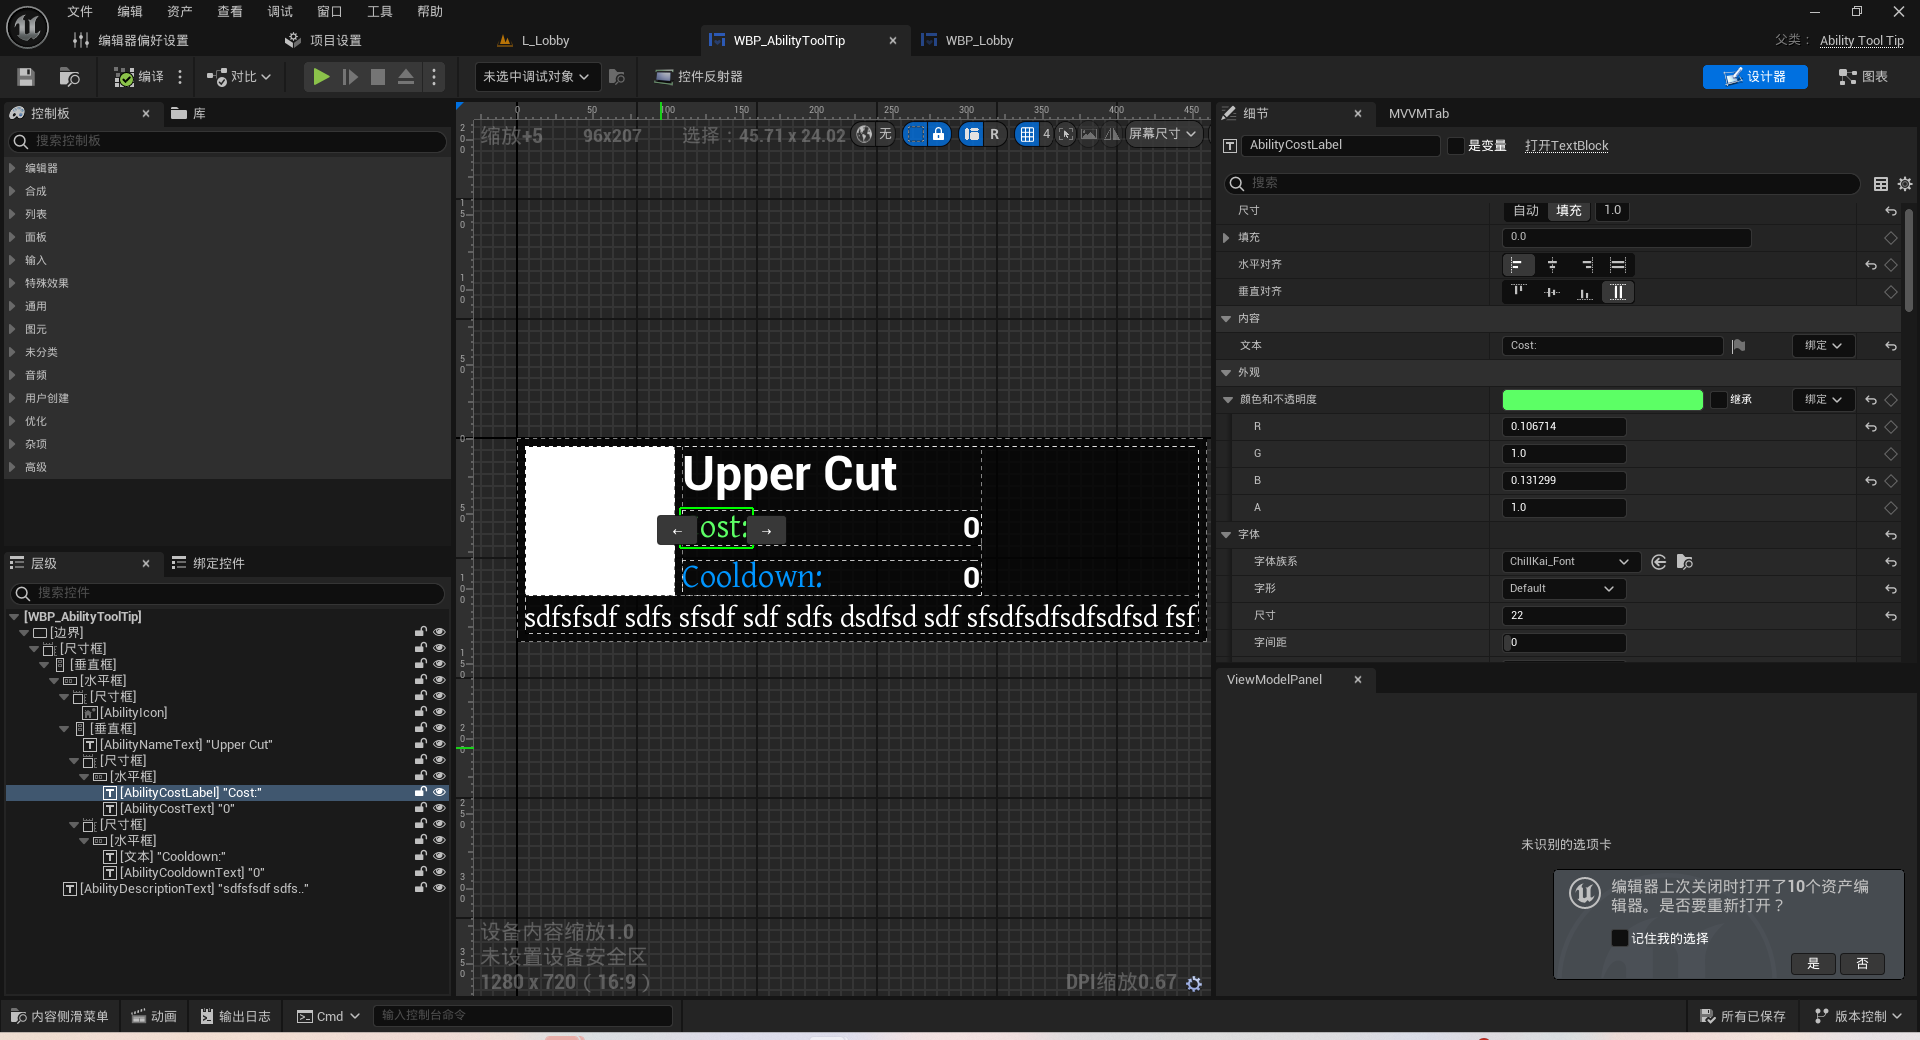Toggle visibility of AbilityDescriptionText row

tap(439, 889)
